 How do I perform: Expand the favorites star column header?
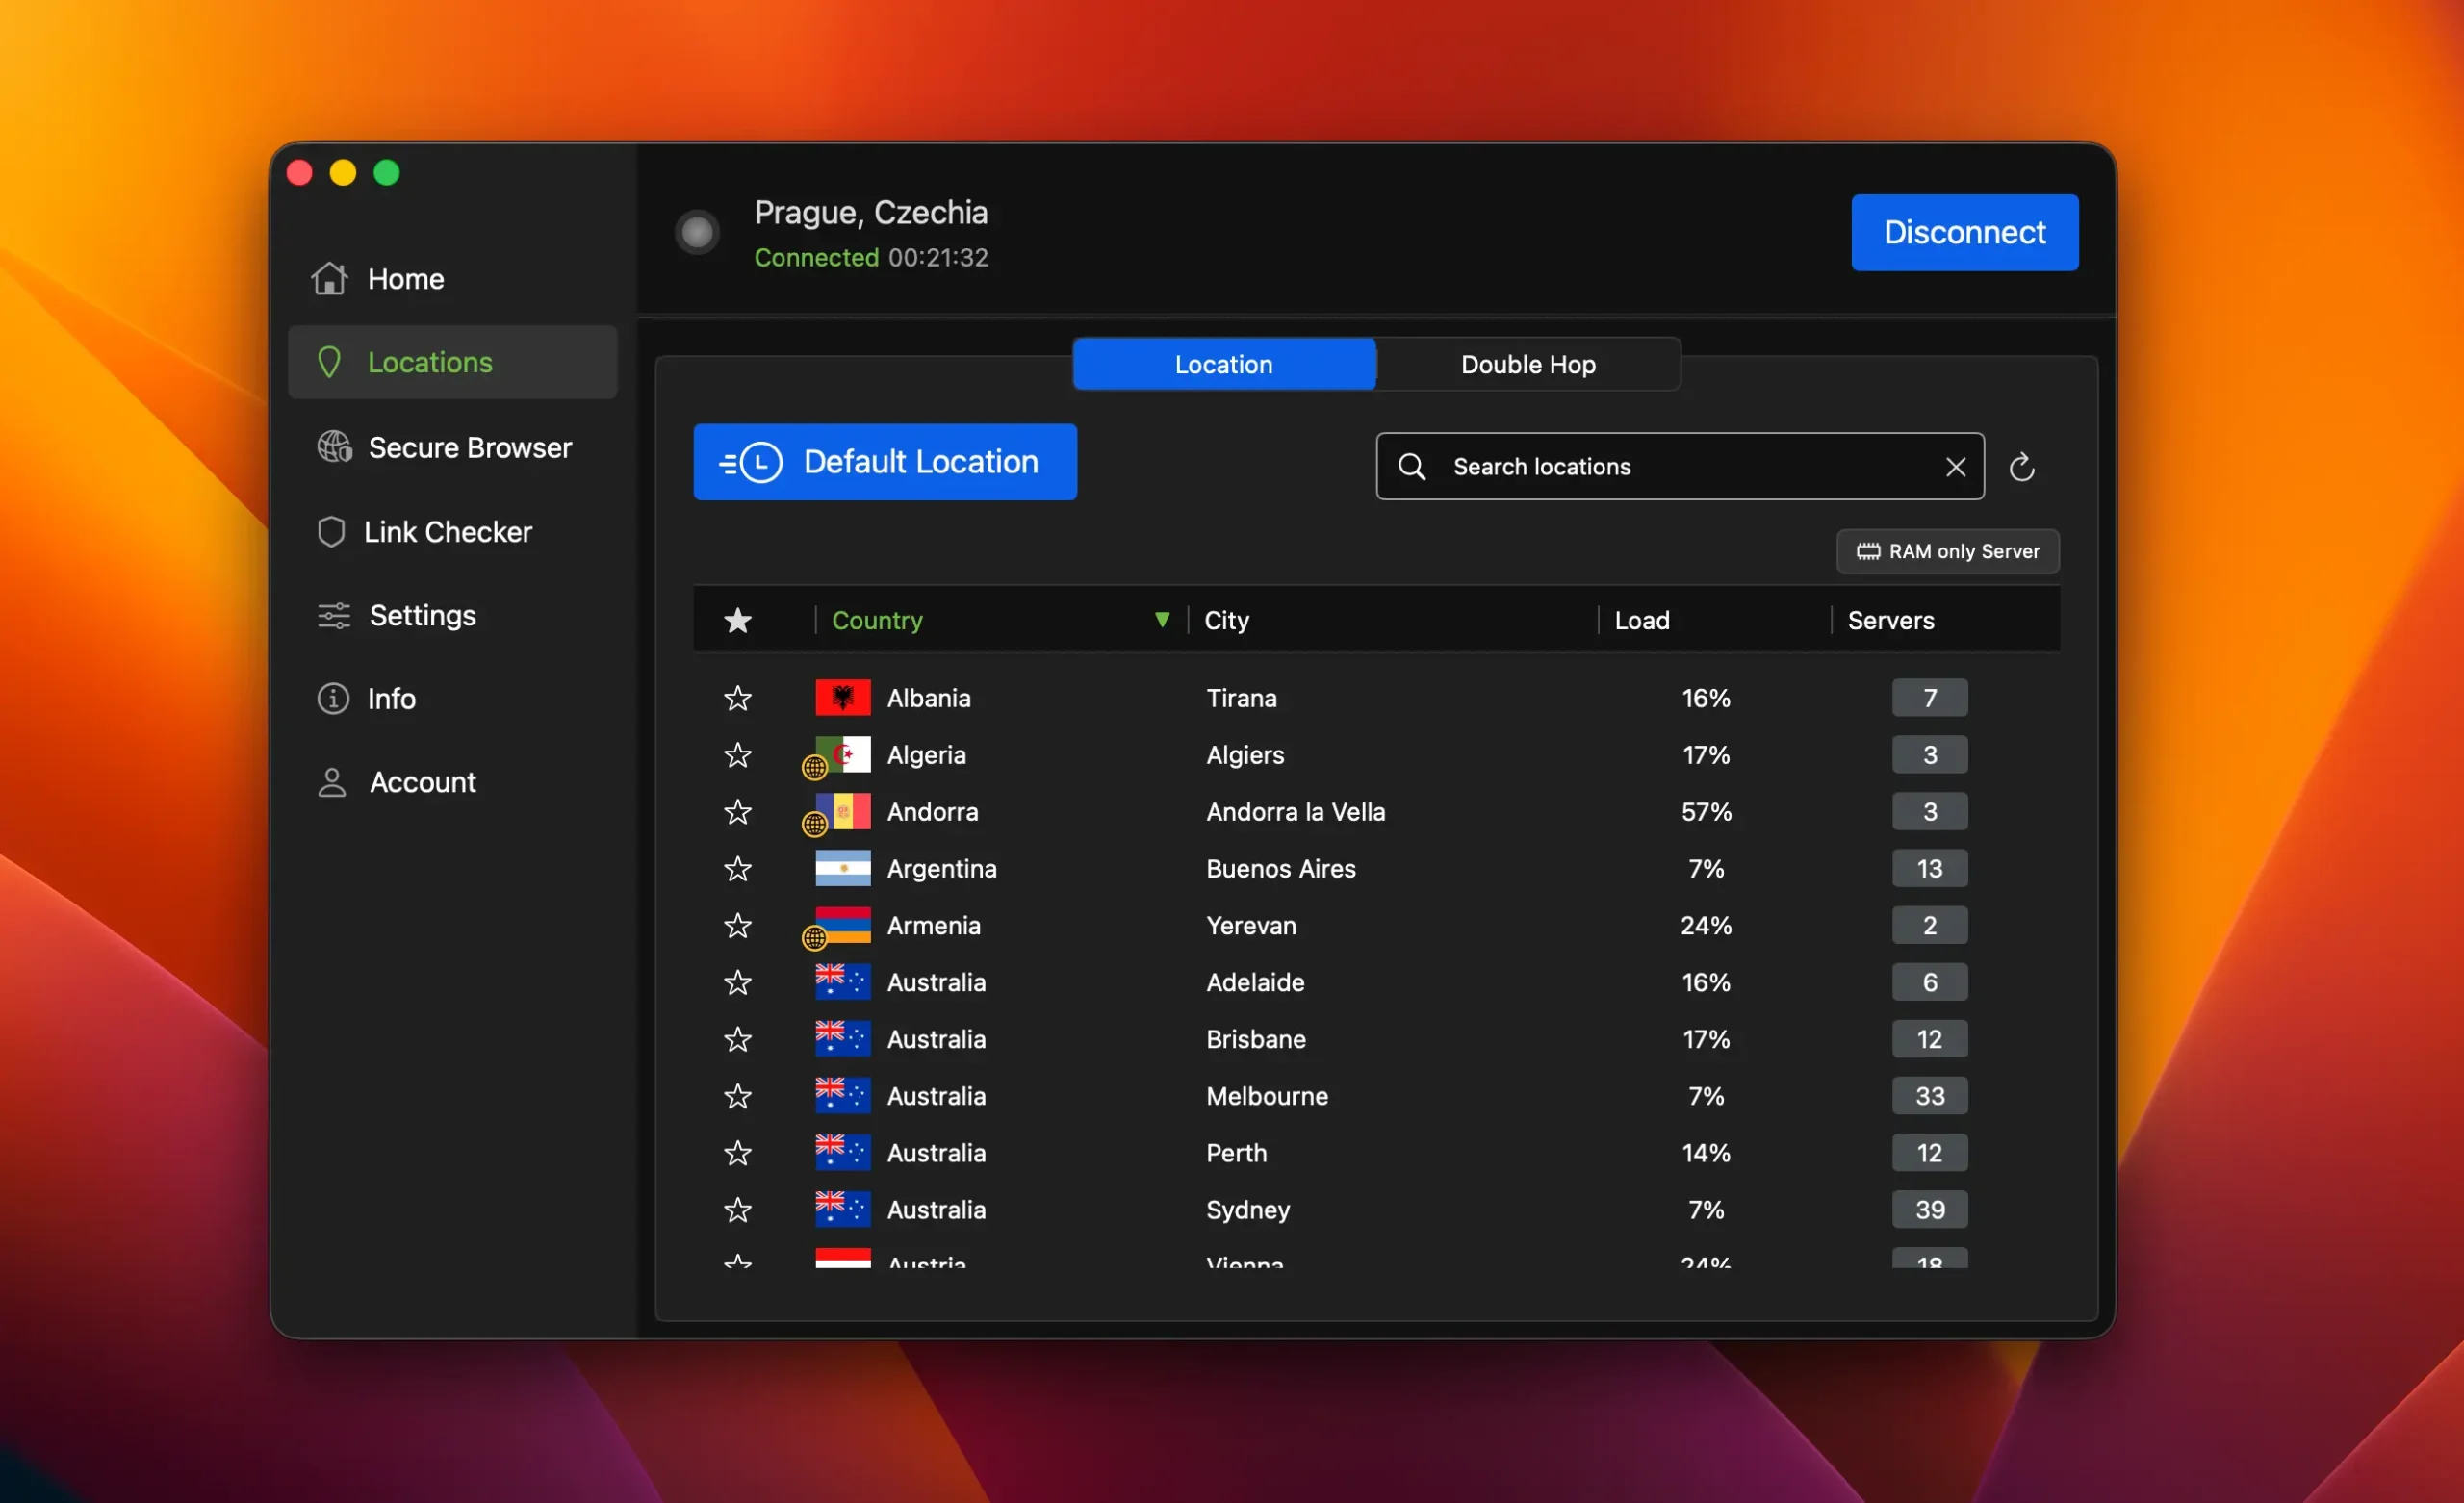[x=737, y=619]
